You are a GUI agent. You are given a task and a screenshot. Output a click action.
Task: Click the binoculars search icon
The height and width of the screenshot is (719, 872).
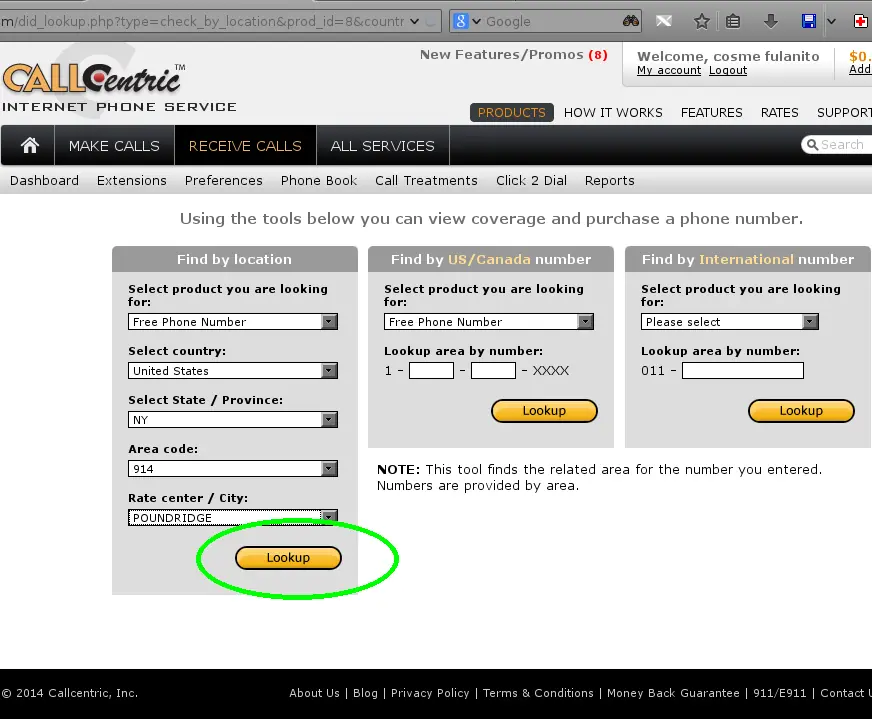pos(631,21)
